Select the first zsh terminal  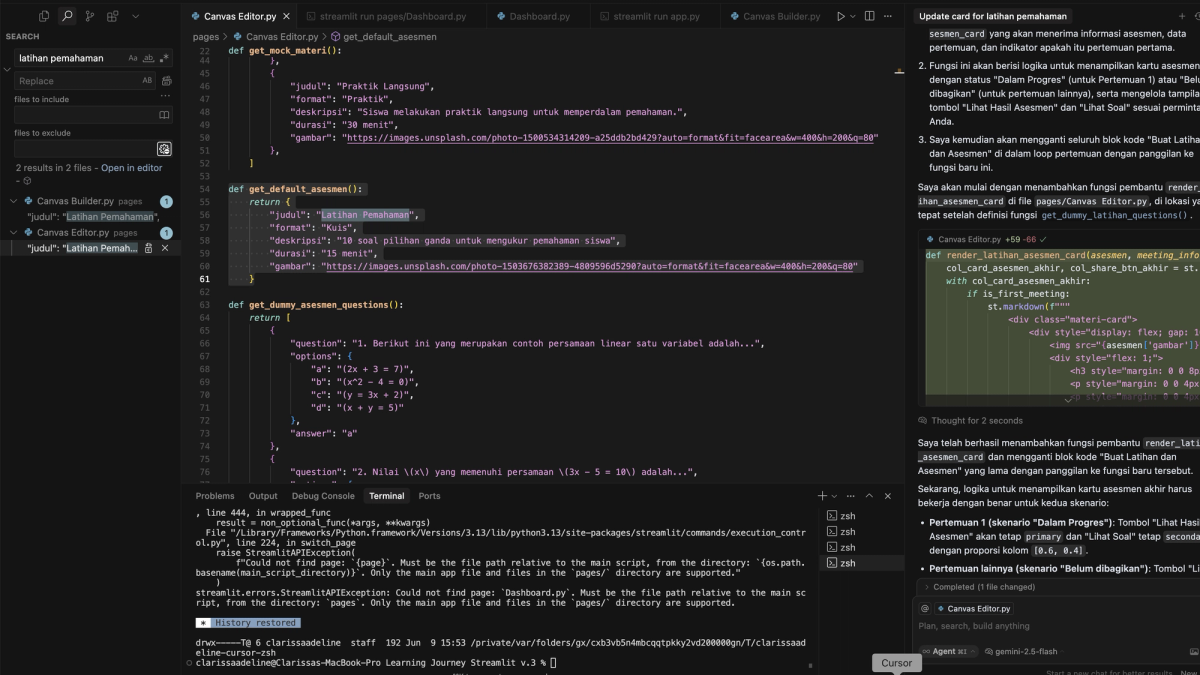click(x=863, y=516)
